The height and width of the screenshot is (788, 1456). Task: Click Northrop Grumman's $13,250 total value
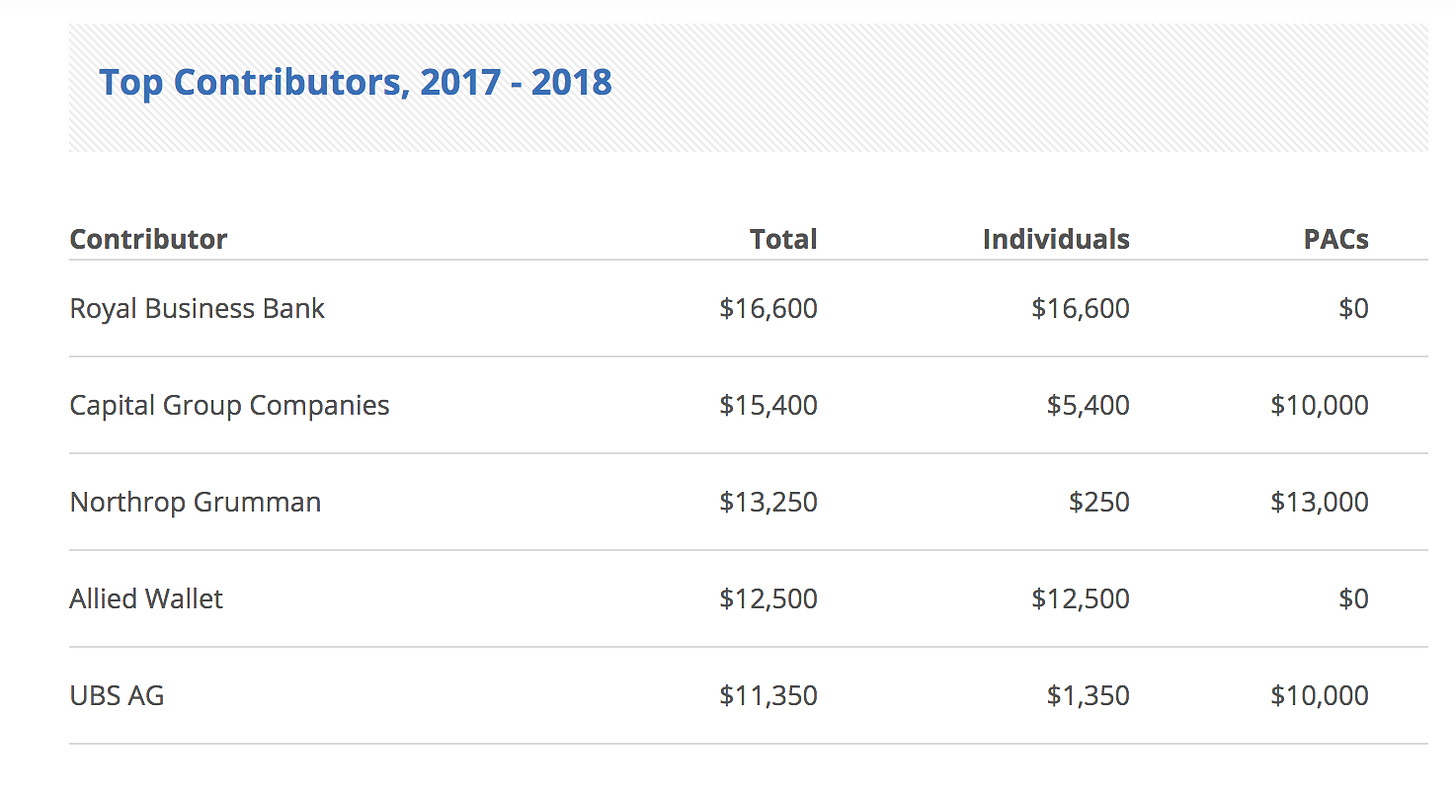[x=768, y=502]
